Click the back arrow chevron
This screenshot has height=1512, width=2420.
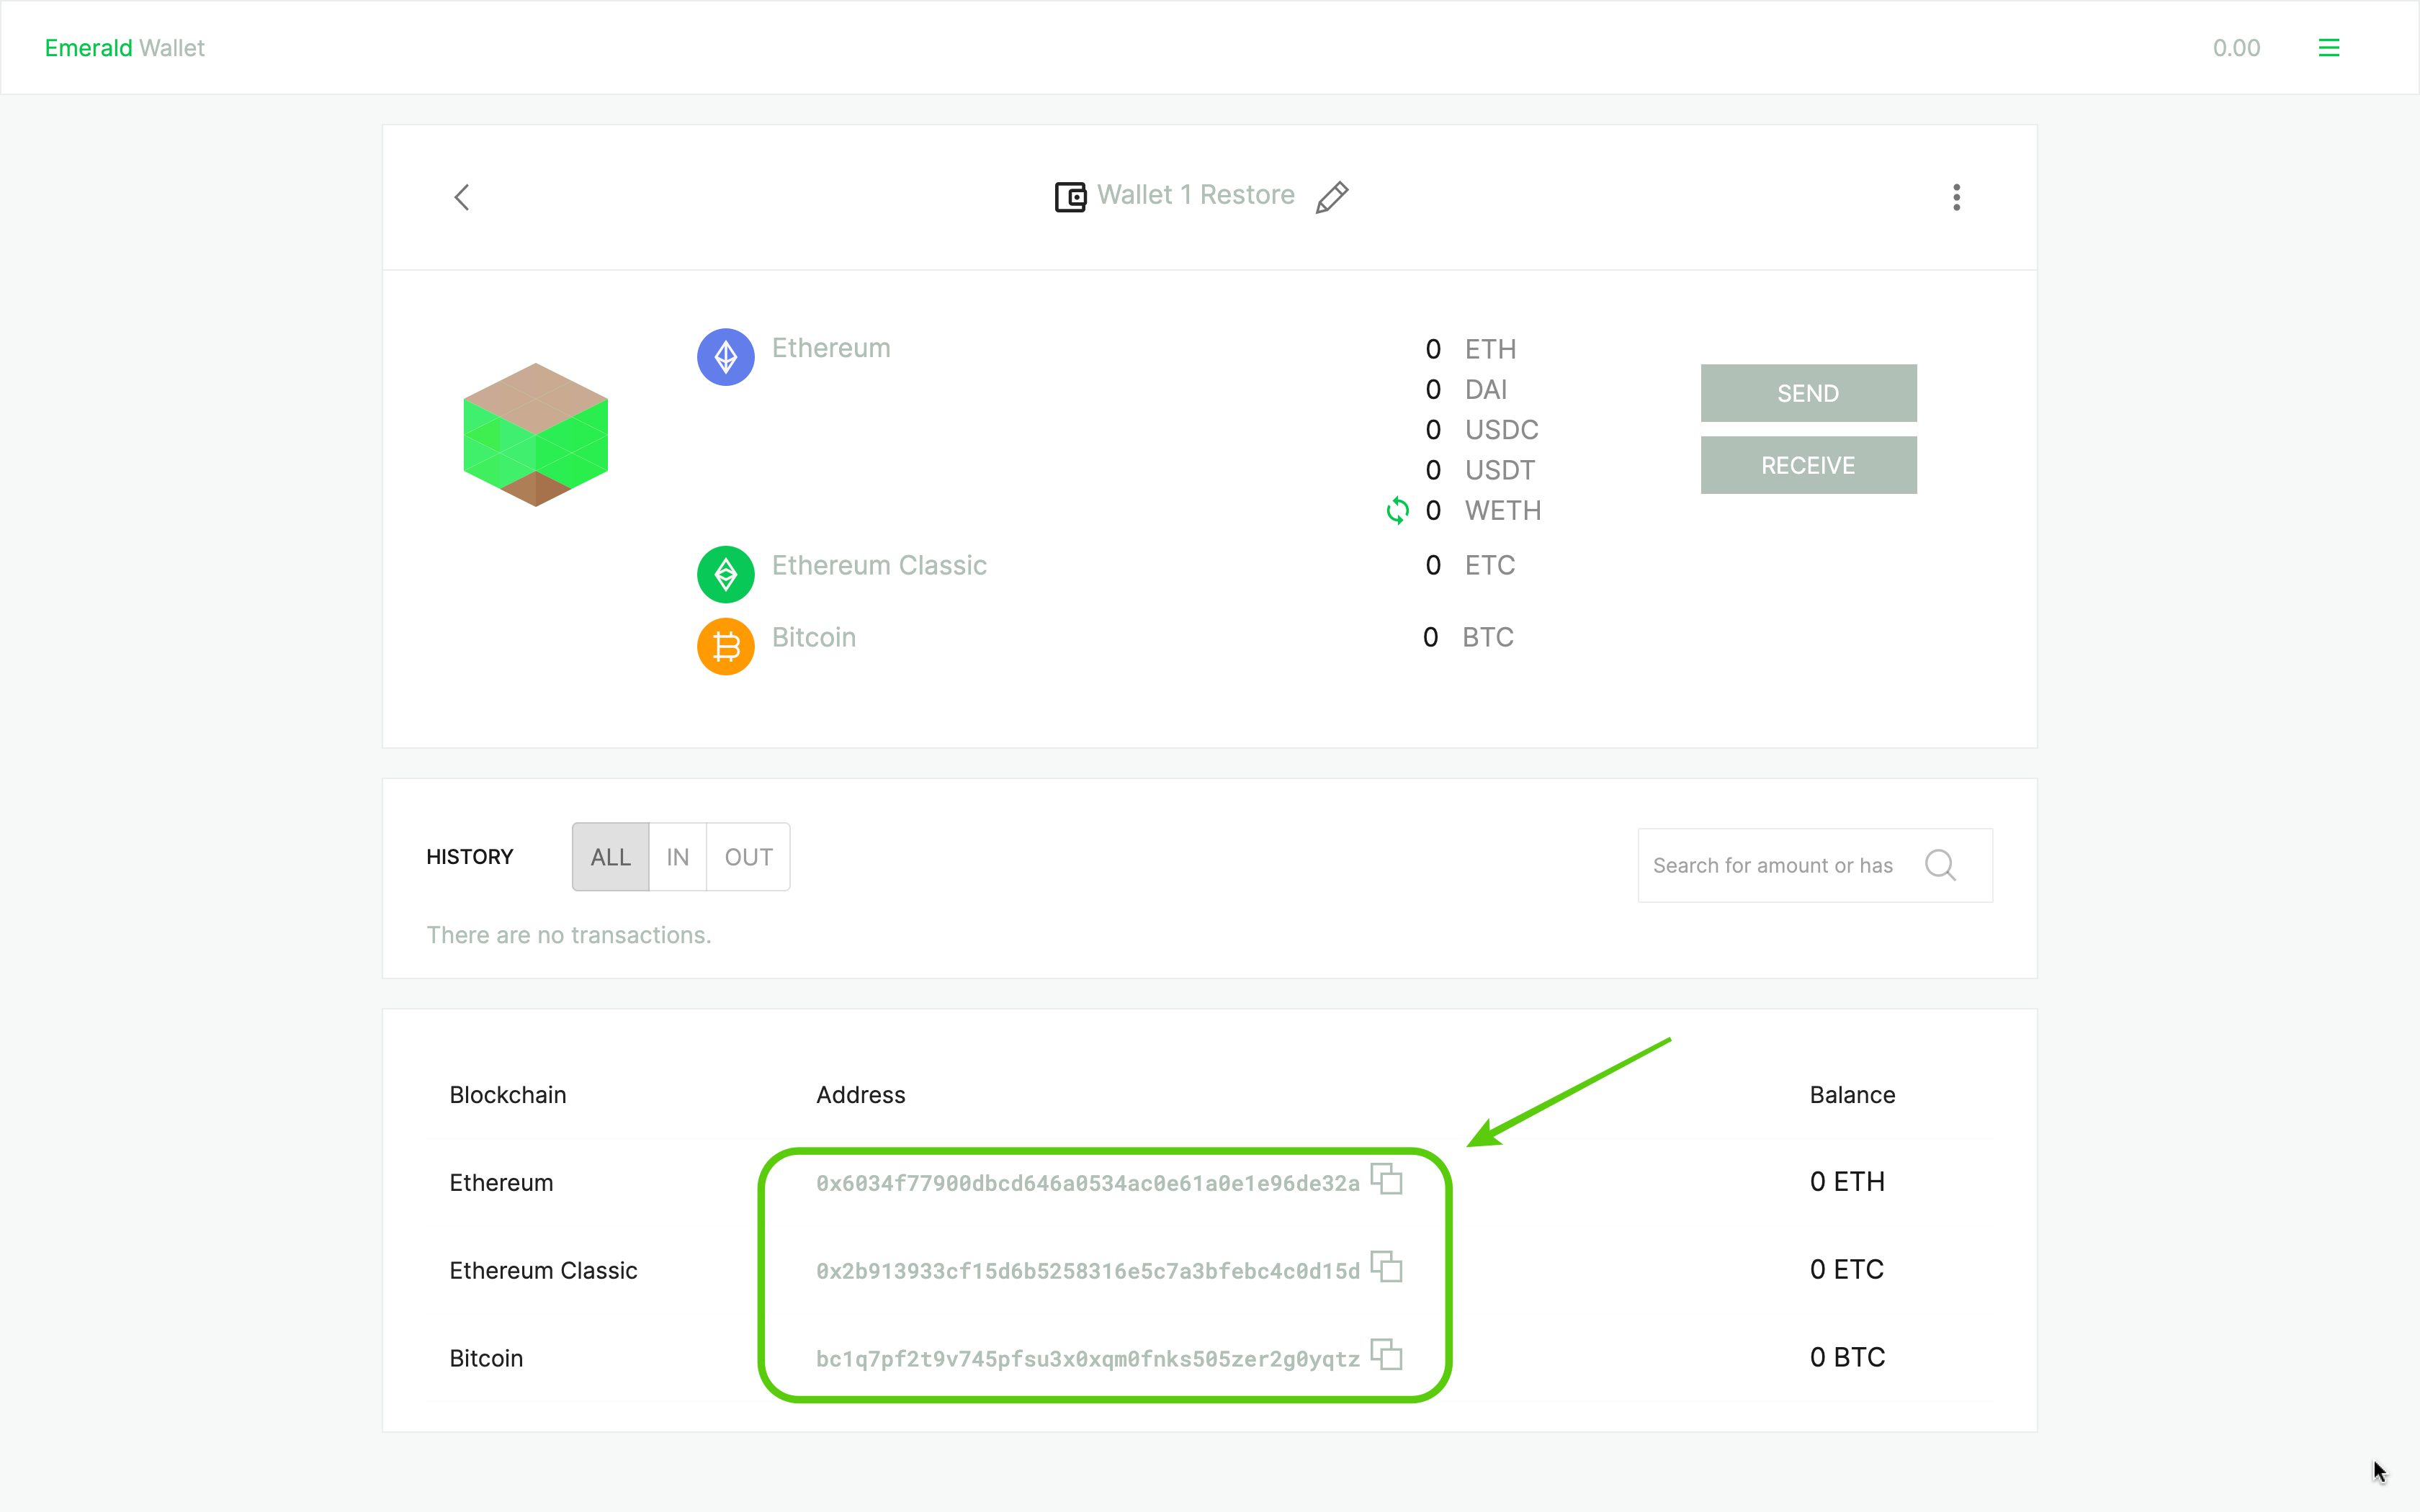pyautogui.click(x=462, y=197)
